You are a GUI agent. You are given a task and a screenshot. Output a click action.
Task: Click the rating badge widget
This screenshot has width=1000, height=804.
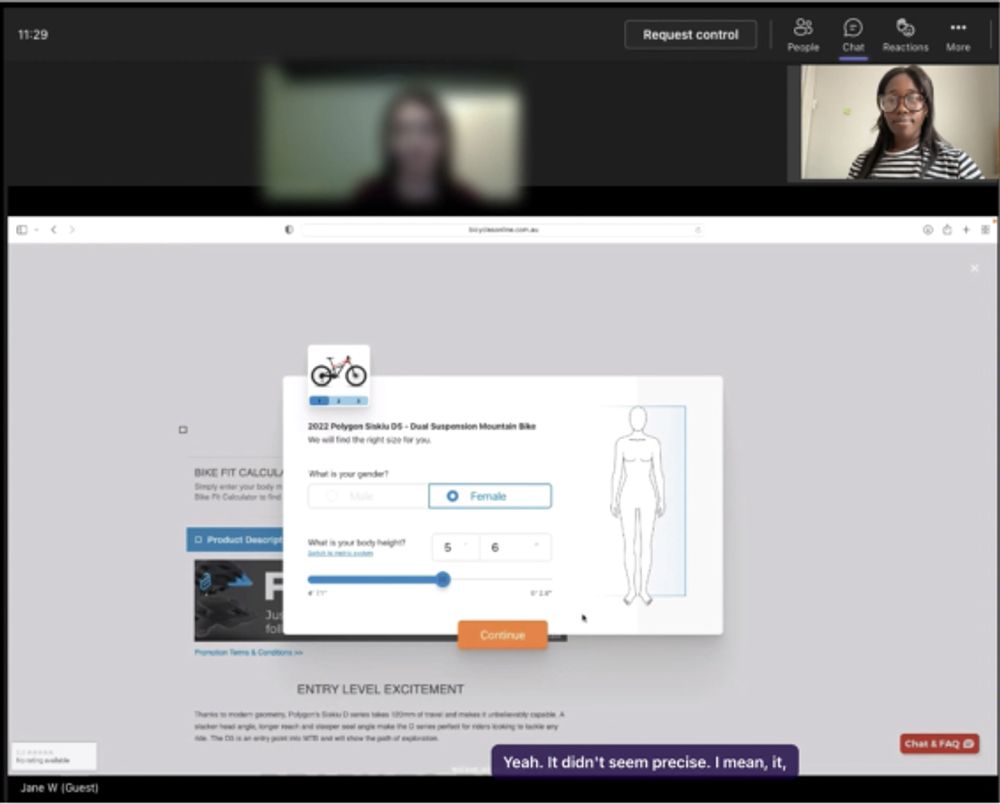click(x=54, y=756)
